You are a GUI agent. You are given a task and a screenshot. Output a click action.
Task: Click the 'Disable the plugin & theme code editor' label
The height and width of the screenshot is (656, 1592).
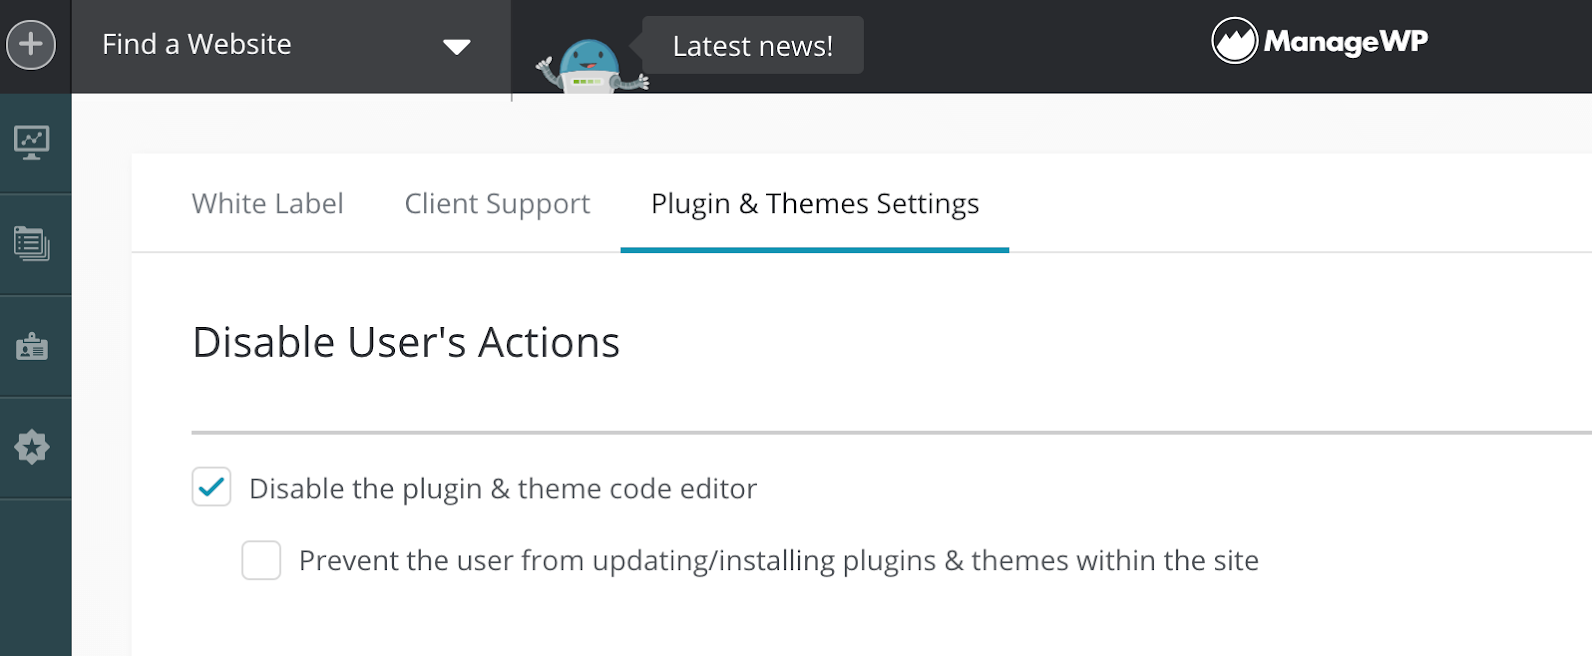click(502, 489)
